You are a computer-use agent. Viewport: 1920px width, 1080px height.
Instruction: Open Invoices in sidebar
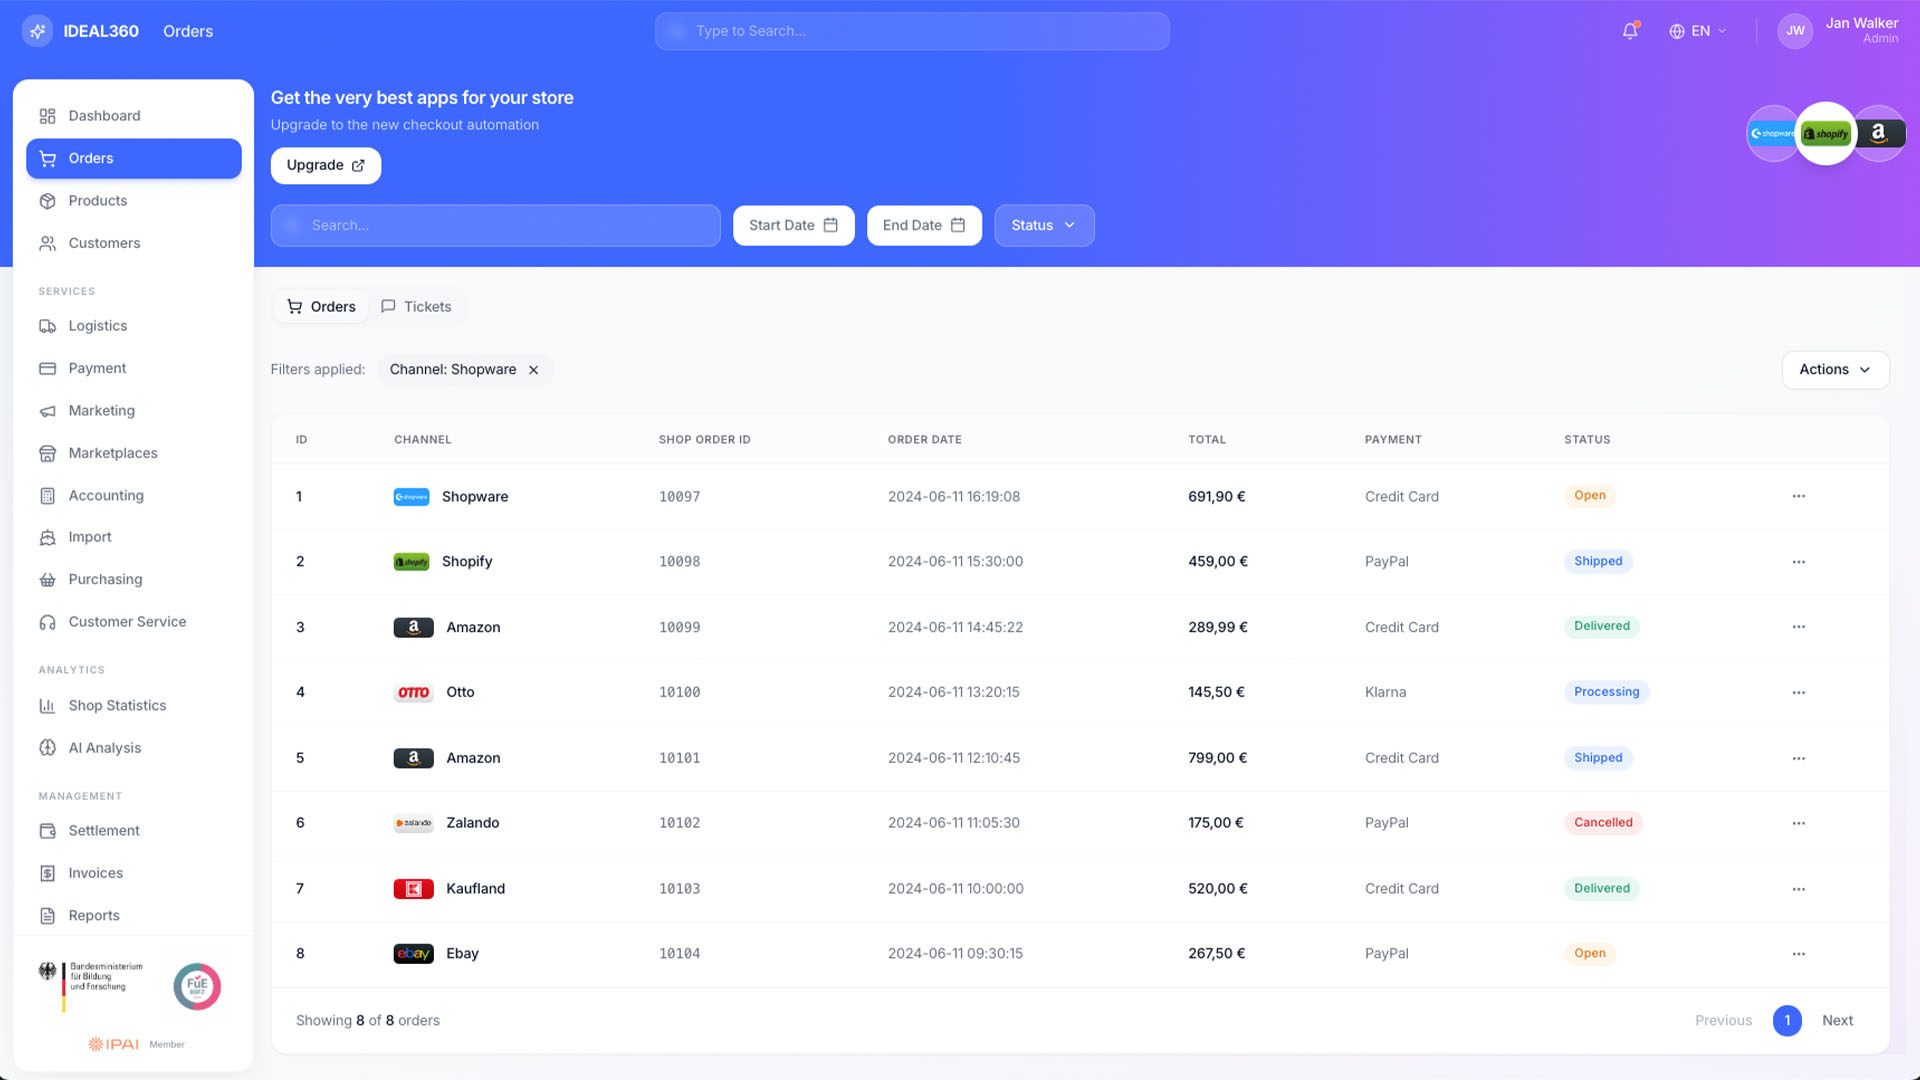(134, 873)
